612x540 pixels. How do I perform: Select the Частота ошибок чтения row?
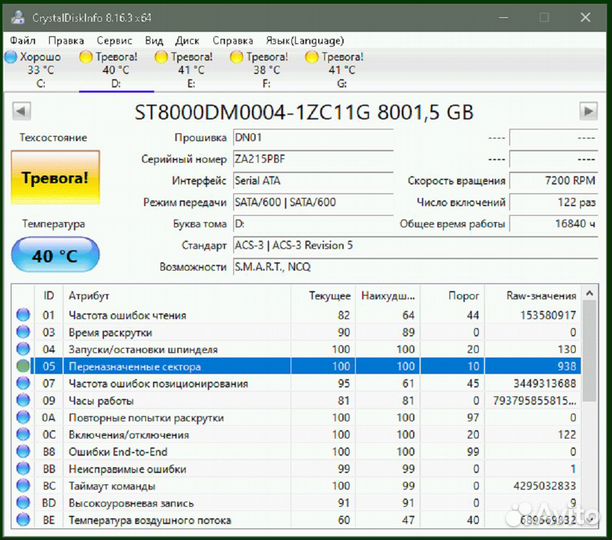pyautogui.click(x=297, y=315)
